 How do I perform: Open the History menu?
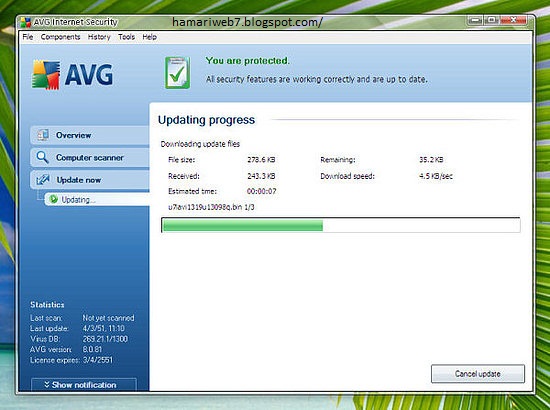99,37
